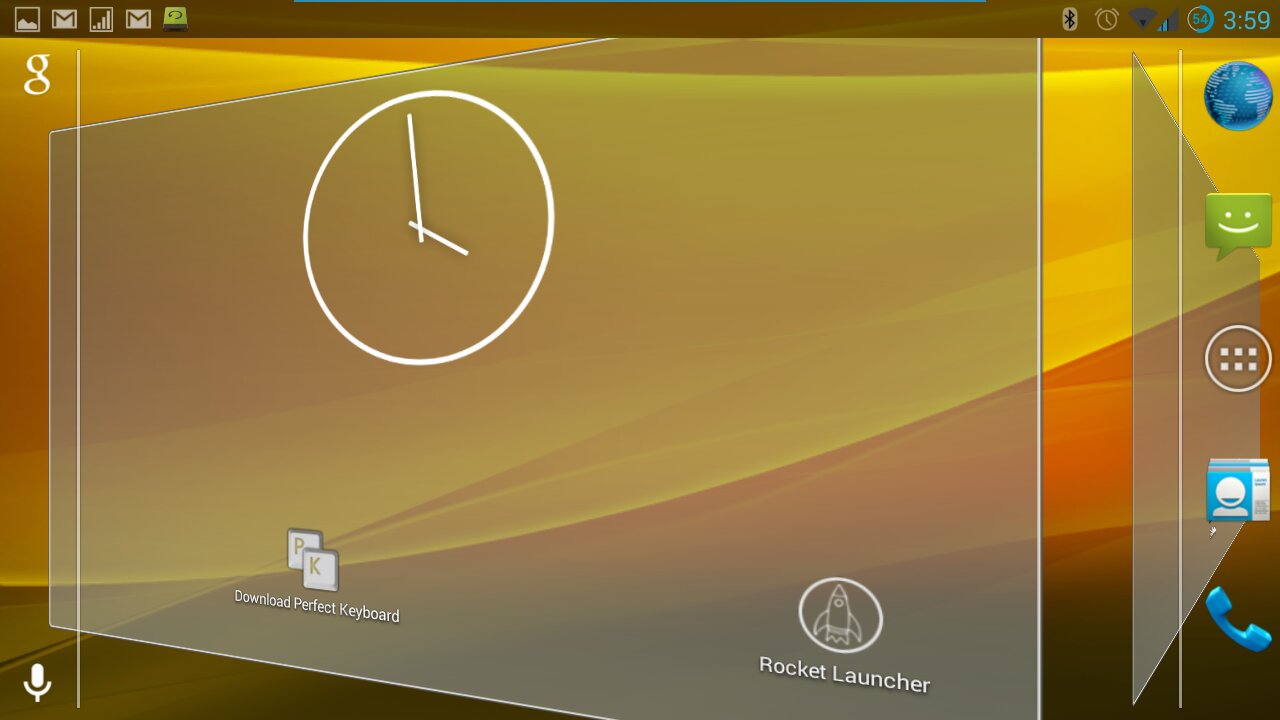
Task: Open the app drawer grid button
Action: pyautogui.click(x=1238, y=358)
